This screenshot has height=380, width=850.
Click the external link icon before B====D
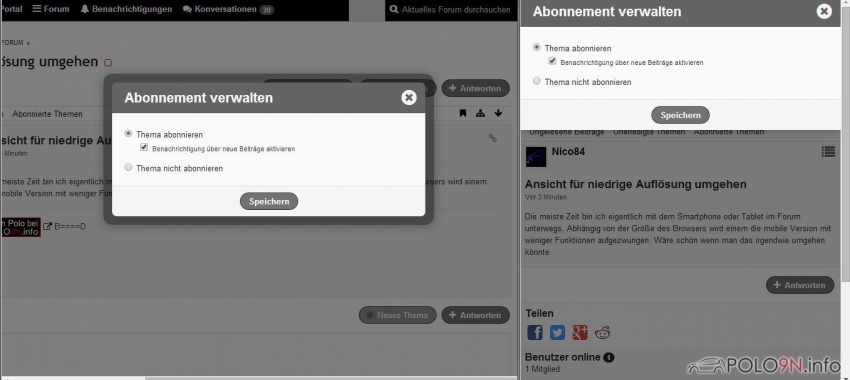(47, 226)
